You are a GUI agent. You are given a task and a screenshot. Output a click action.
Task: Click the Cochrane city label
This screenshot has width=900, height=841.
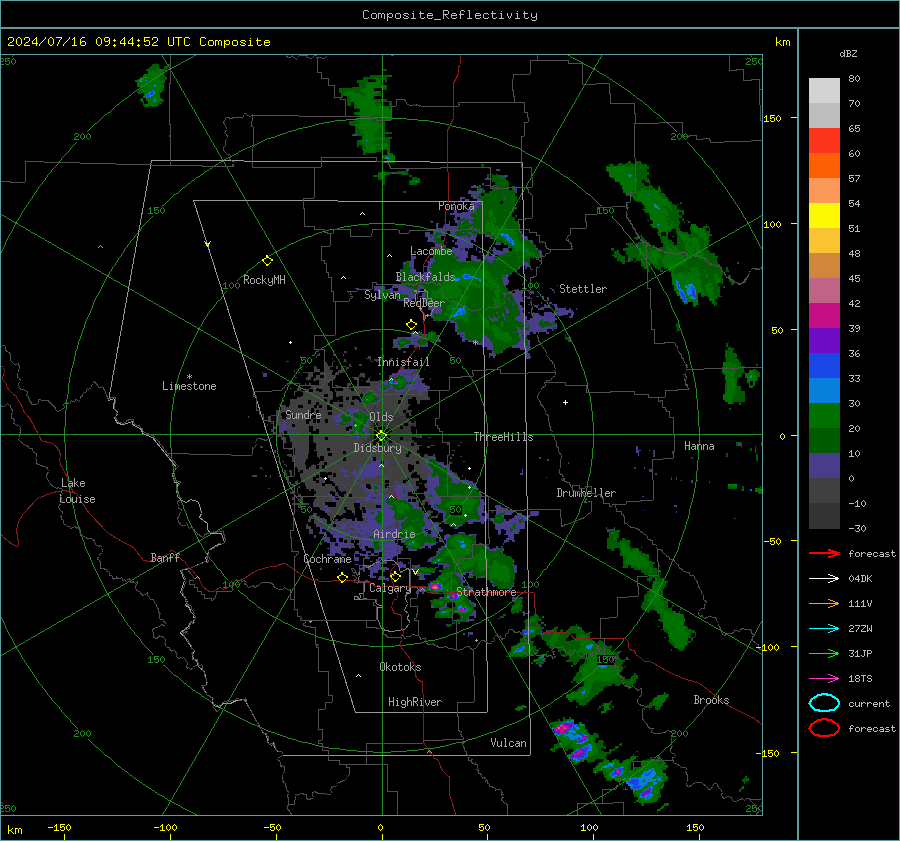(x=327, y=559)
